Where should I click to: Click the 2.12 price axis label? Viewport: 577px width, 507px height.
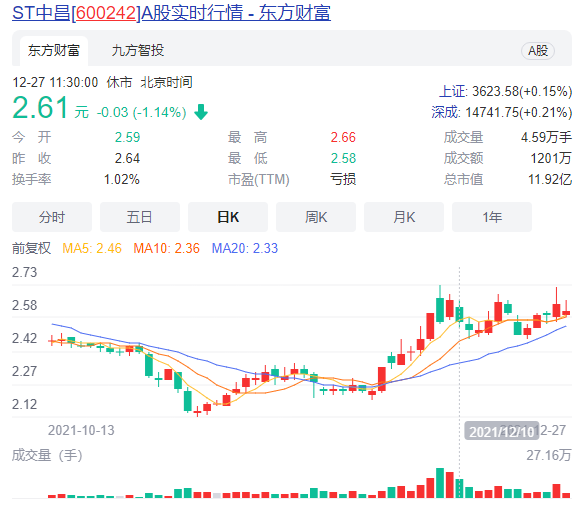[x=25, y=404]
